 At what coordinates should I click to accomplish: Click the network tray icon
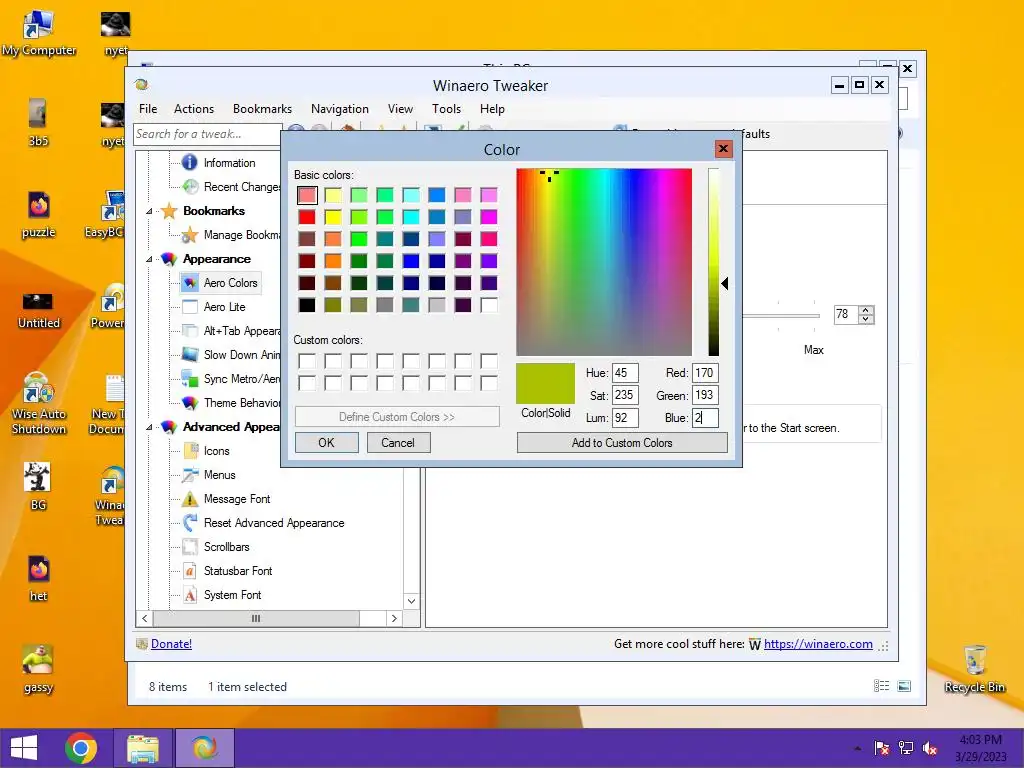(x=906, y=748)
